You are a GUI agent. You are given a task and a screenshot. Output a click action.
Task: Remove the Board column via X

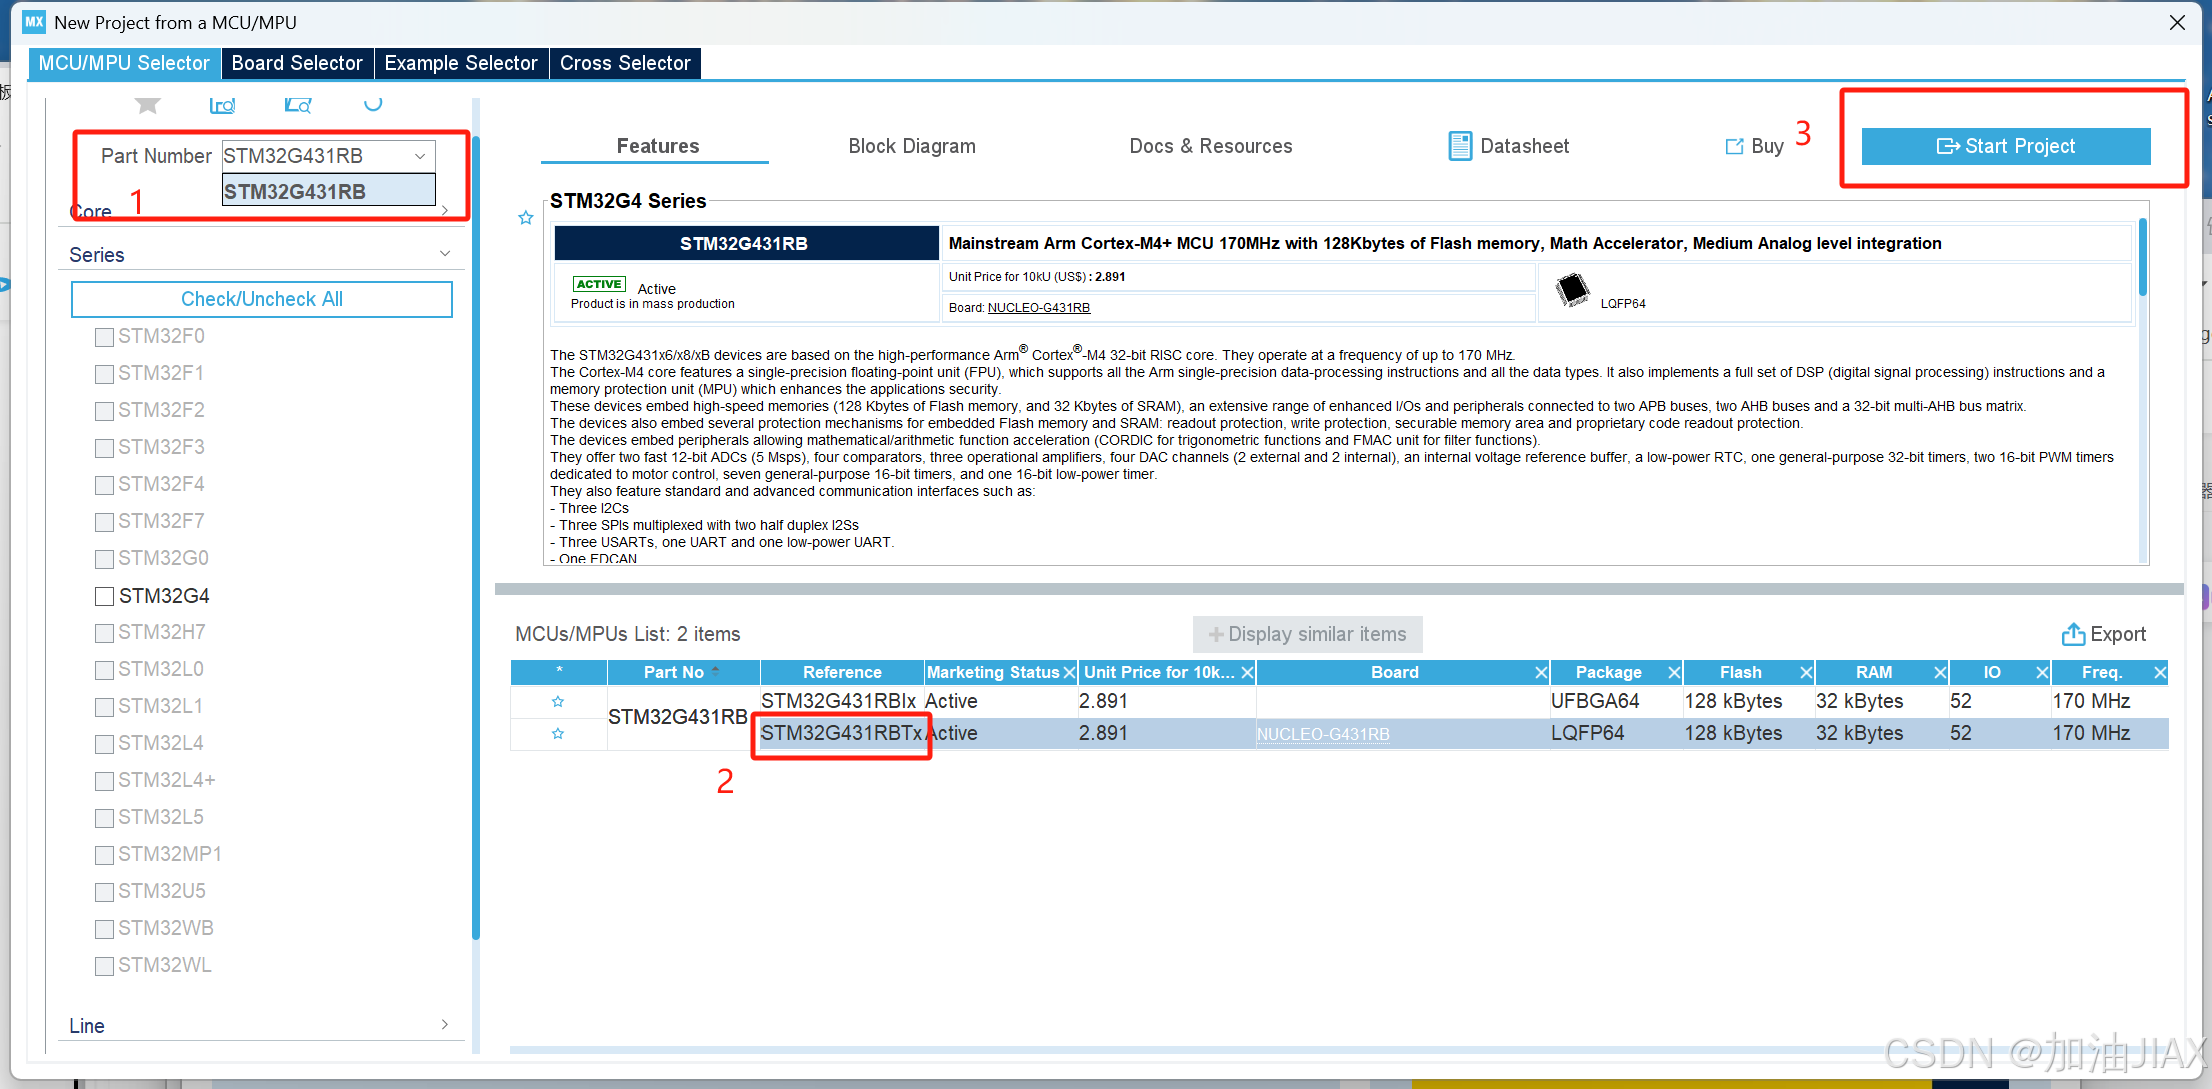click(x=1541, y=673)
